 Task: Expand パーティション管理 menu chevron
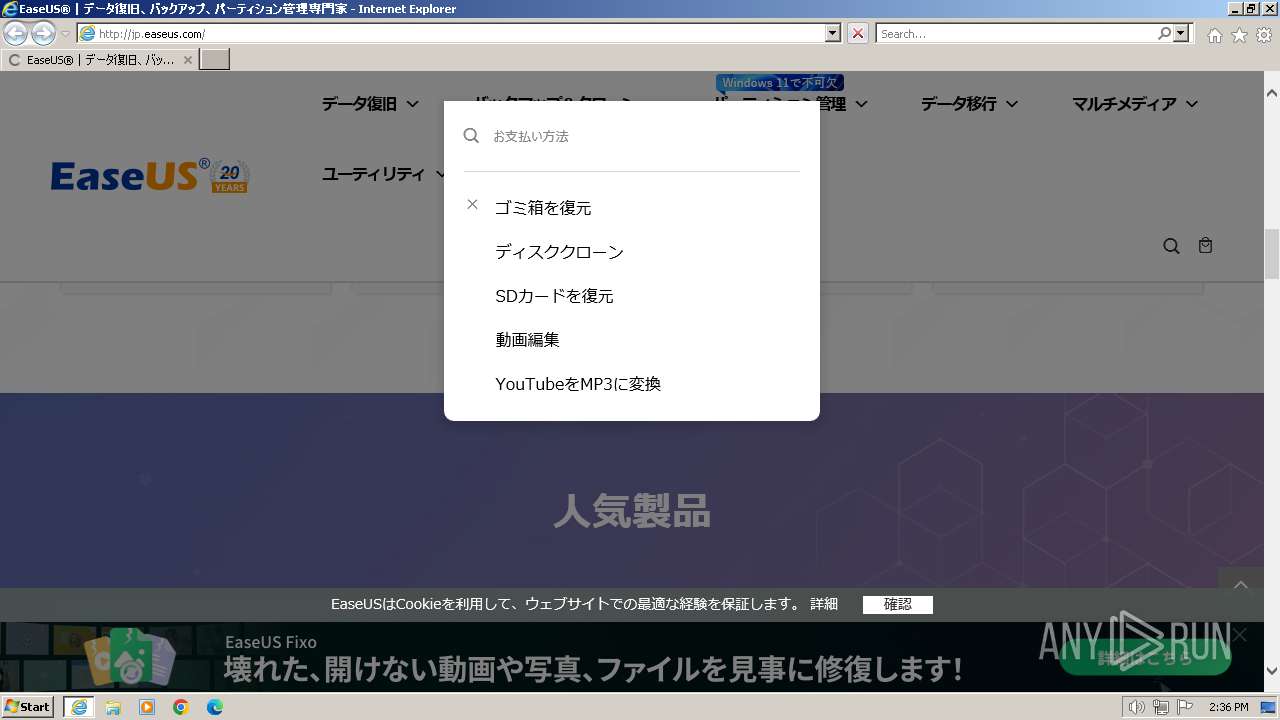click(x=861, y=104)
